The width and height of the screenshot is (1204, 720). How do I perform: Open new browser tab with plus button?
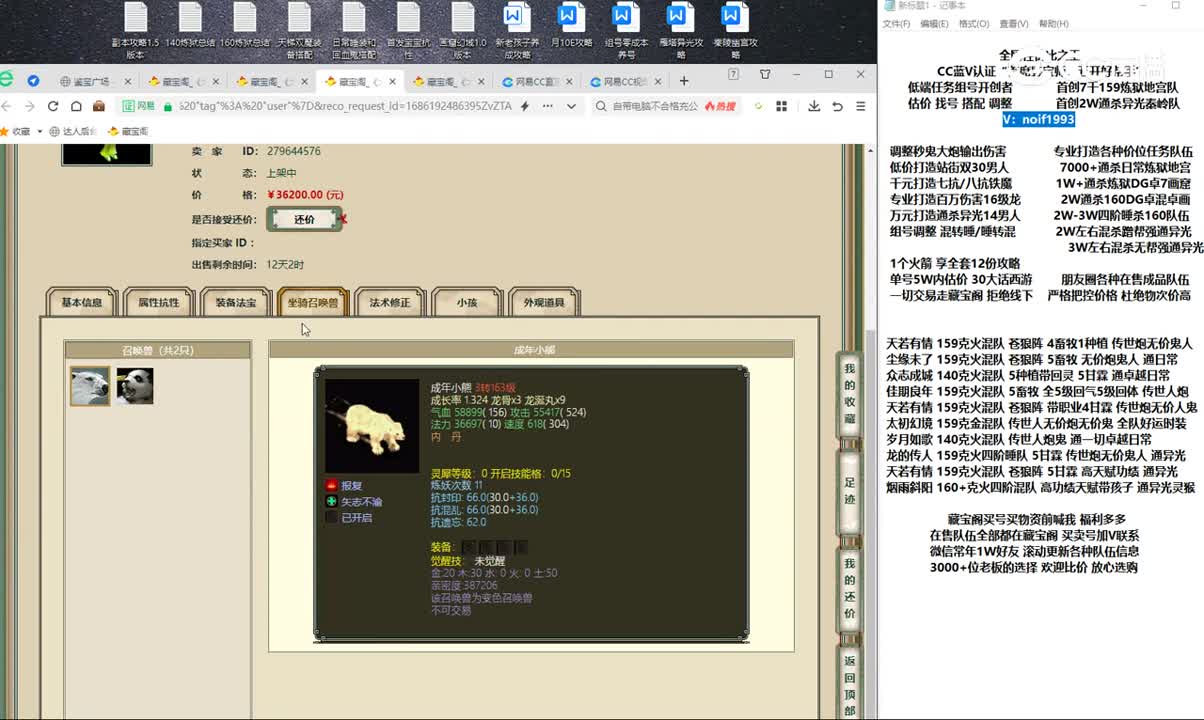click(684, 81)
